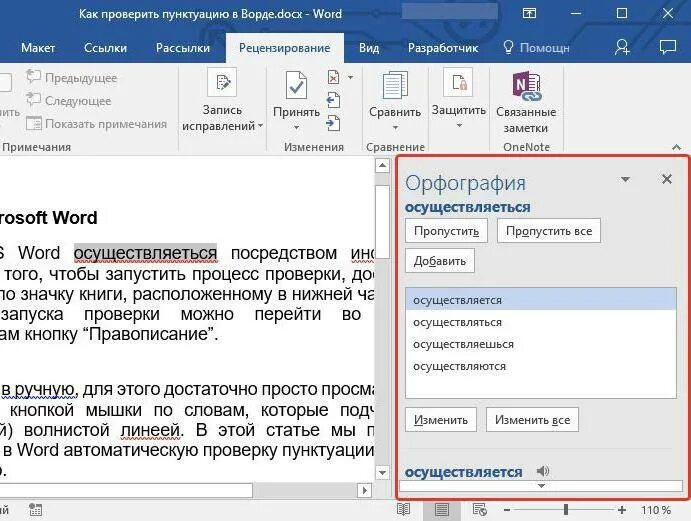Expand the Защитить dropdown arrow
This screenshot has width=691, height=521.
tap(459, 126)
